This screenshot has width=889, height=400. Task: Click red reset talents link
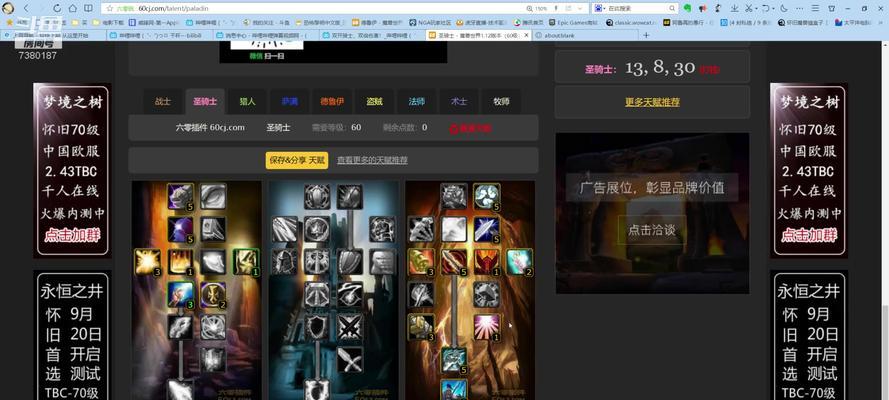(470, 129)
